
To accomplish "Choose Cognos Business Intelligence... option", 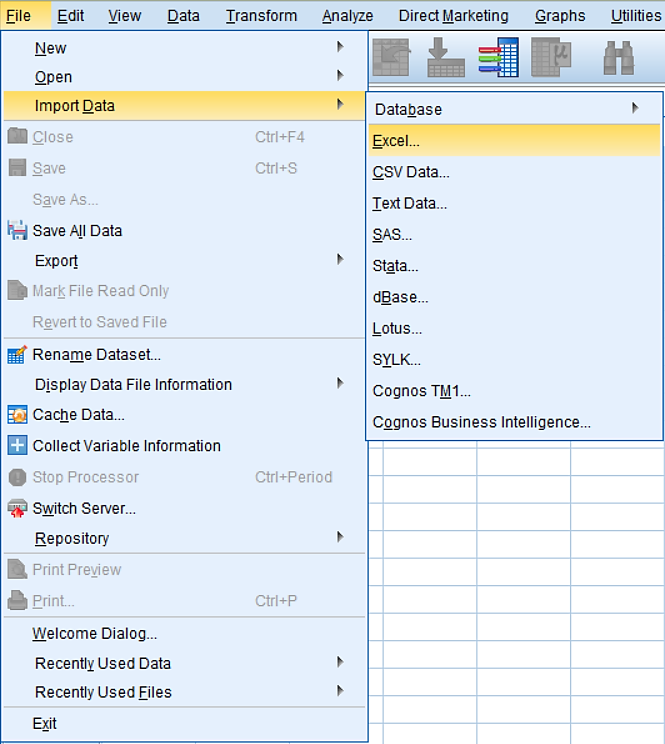I will pos(514,422).
